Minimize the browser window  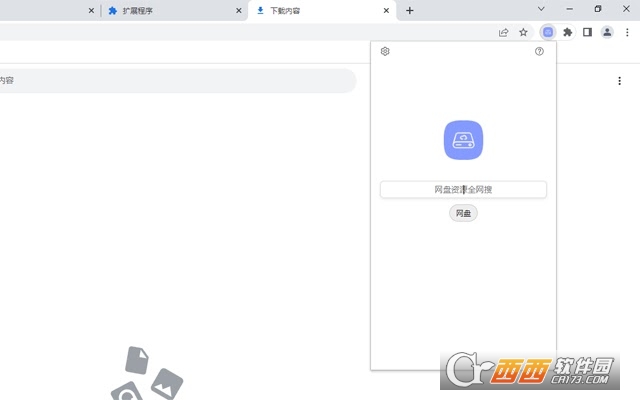click(x=570, y=9)
